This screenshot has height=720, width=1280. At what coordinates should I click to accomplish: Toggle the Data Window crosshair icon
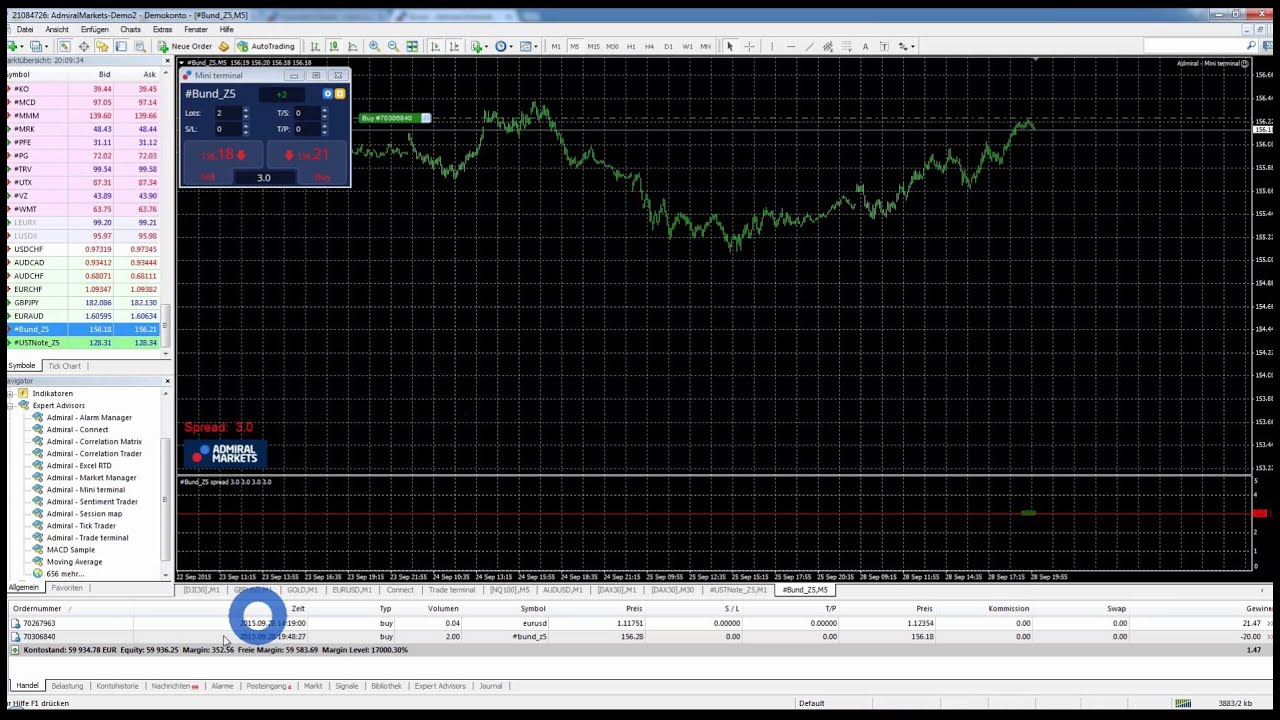click(83, 46)
